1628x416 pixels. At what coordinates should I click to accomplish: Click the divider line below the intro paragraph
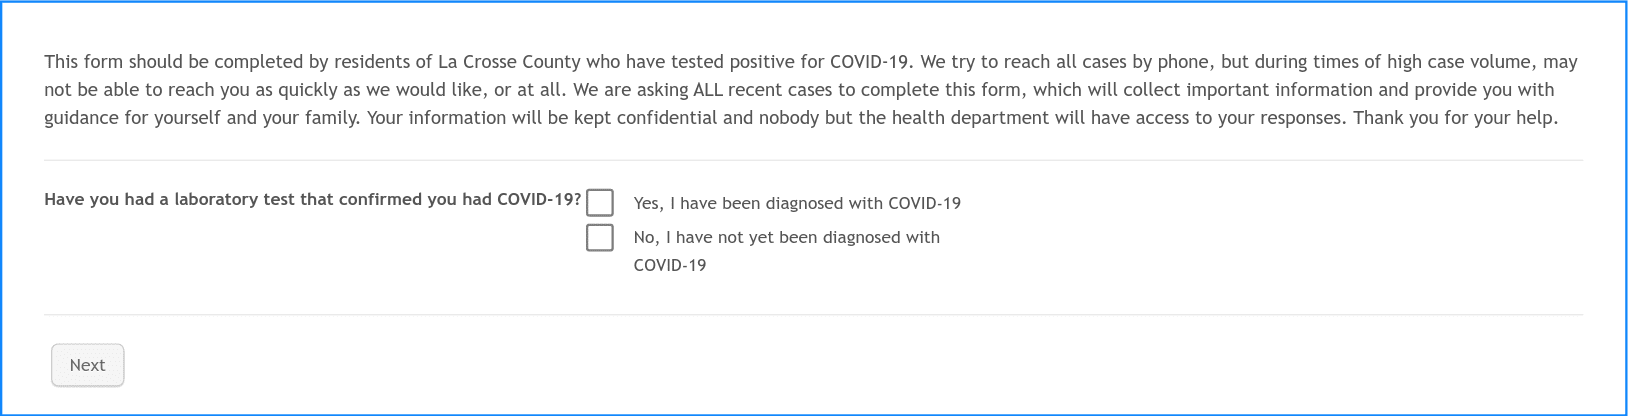813,160
